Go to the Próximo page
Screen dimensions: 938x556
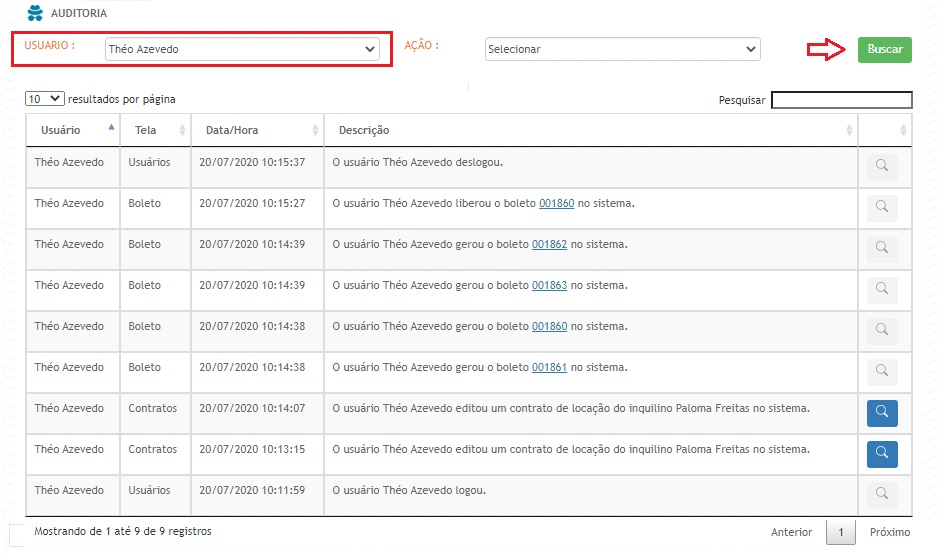pyautogui.click(x=889, y=532)
